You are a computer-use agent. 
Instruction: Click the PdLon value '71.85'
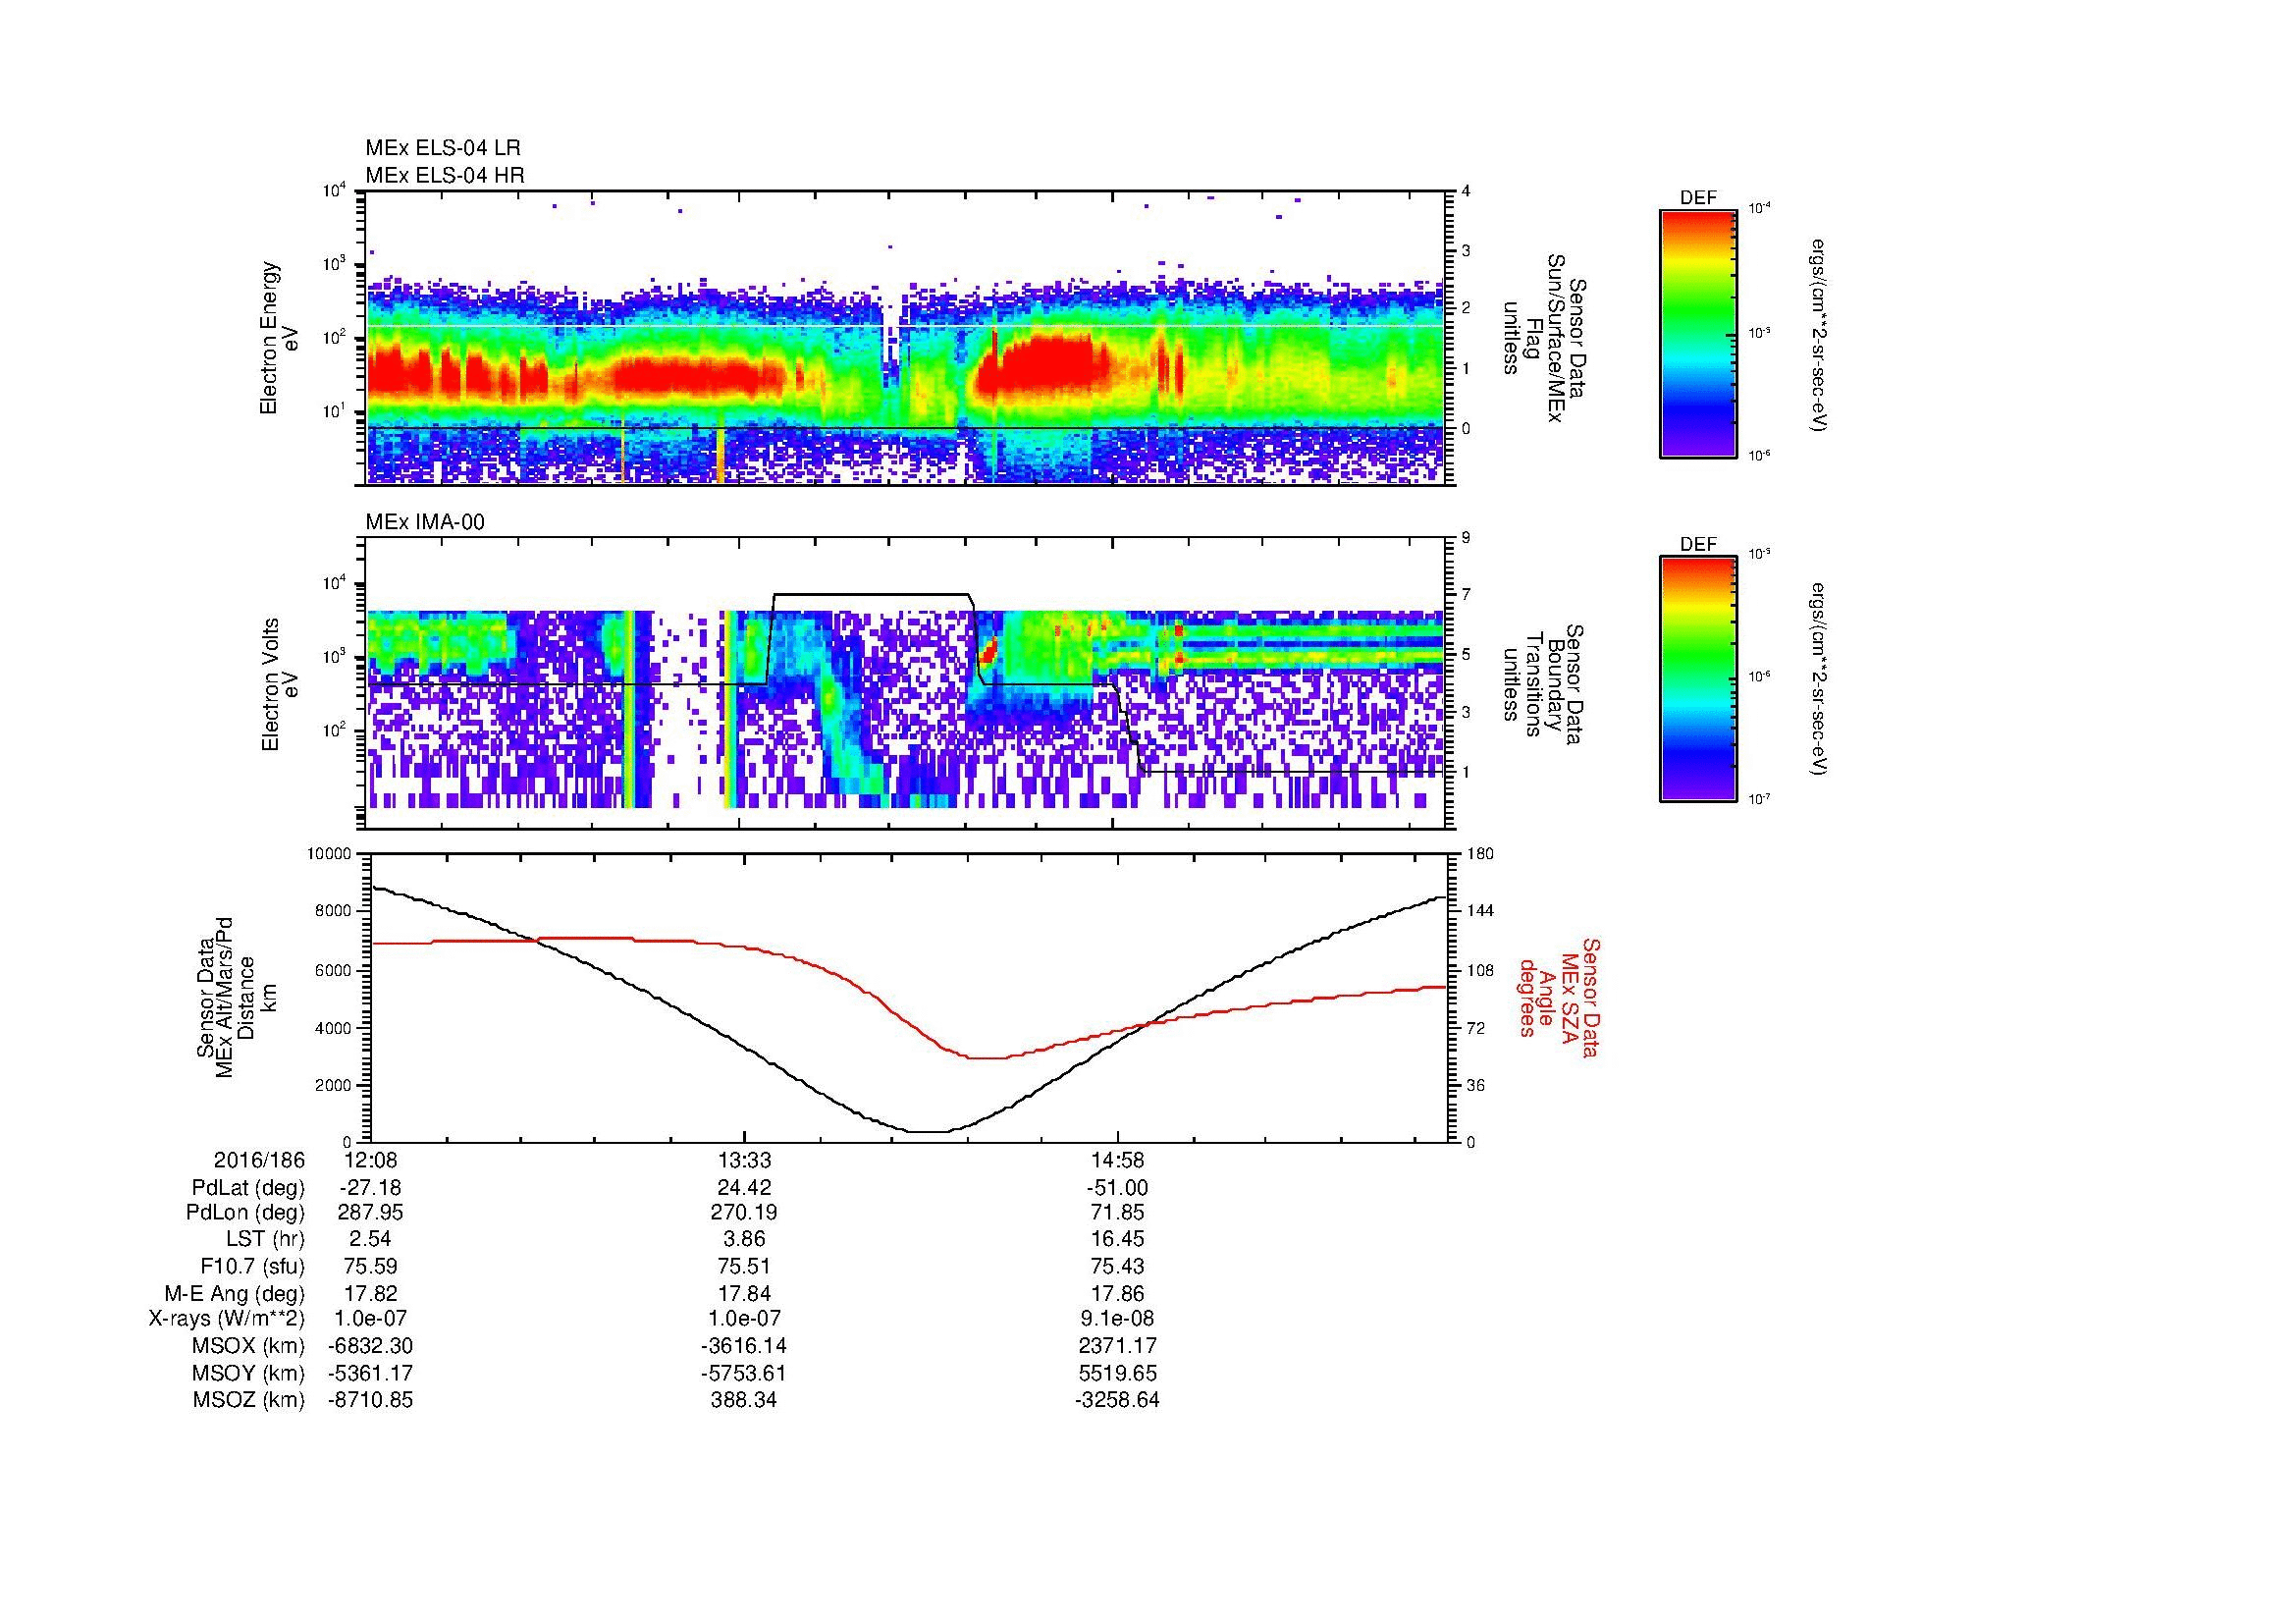(x=1117, y=1213)
